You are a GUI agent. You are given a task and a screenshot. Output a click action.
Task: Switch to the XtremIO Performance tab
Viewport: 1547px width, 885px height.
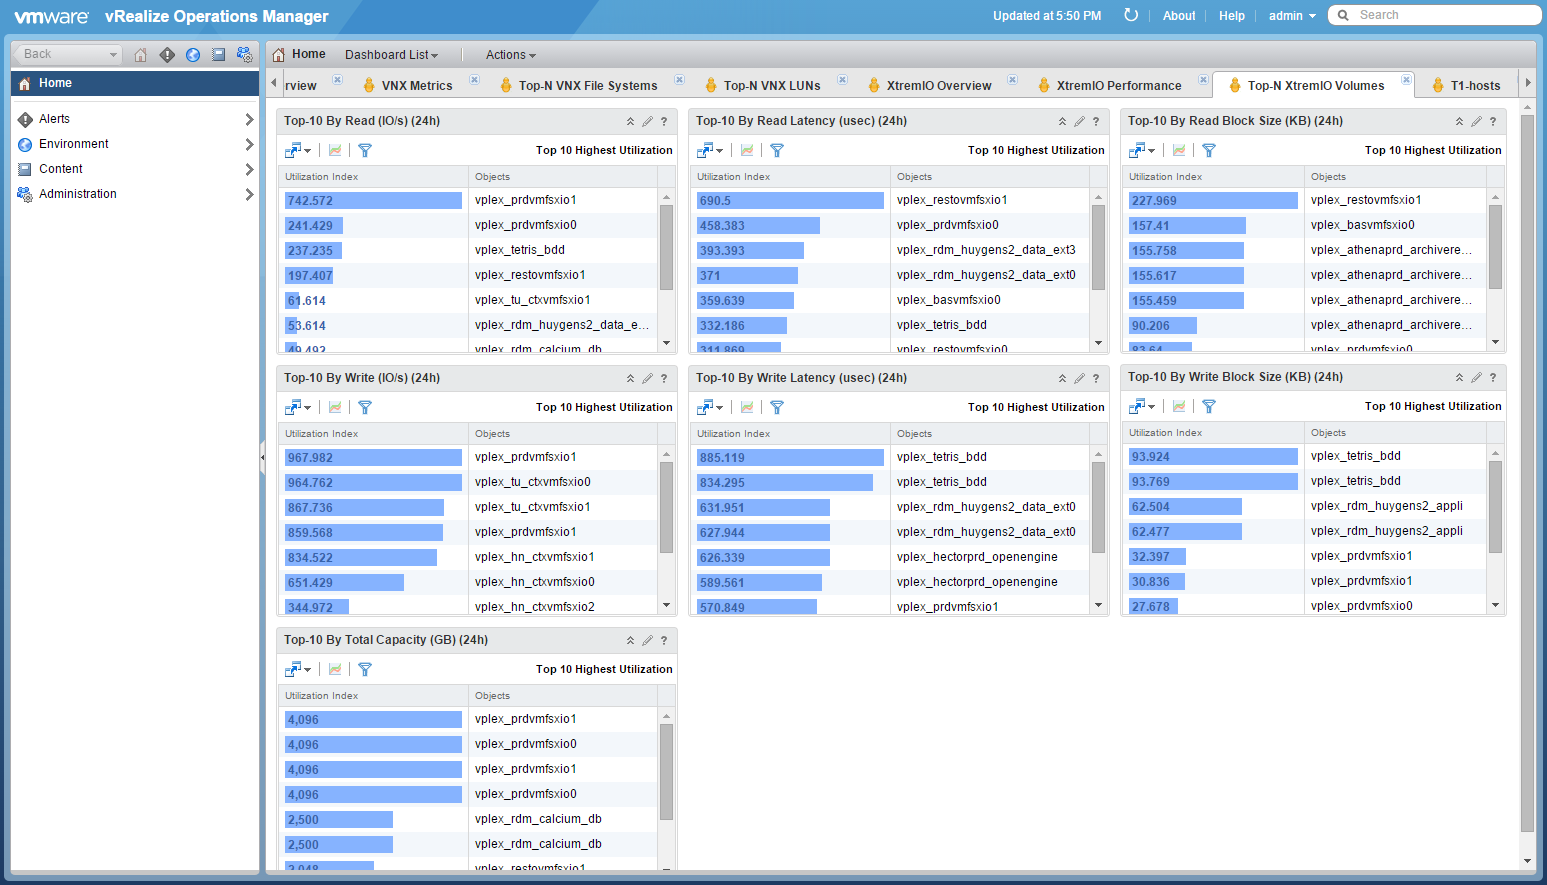coord(1119,86)
